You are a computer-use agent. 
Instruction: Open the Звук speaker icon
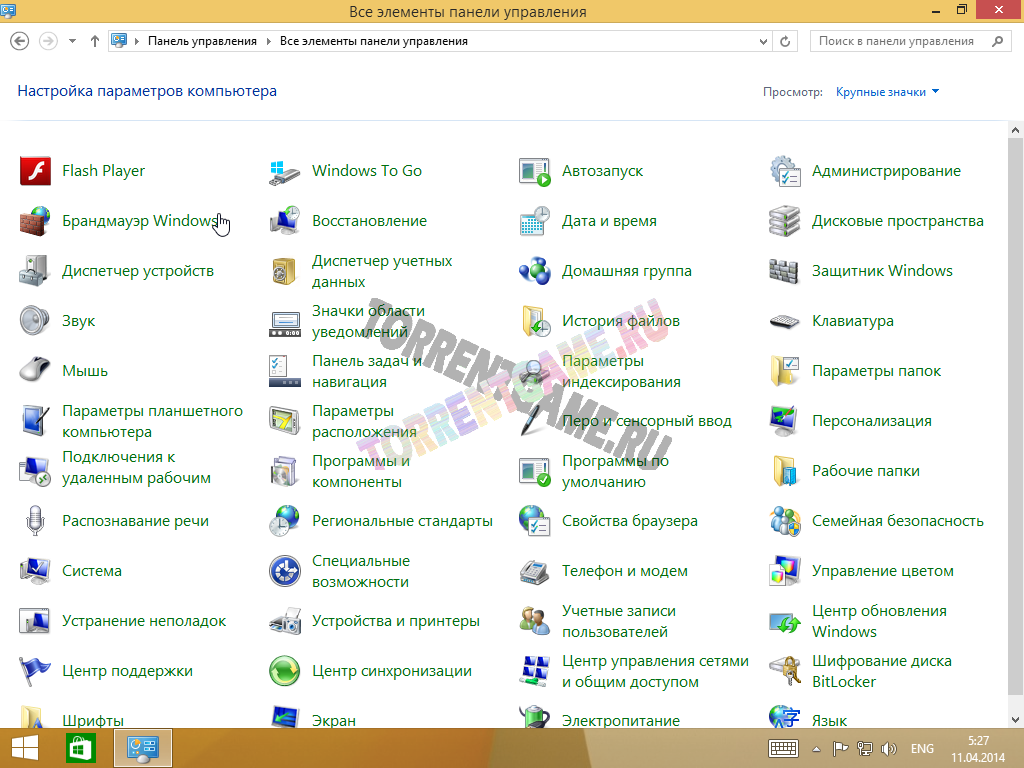point(35,321)
